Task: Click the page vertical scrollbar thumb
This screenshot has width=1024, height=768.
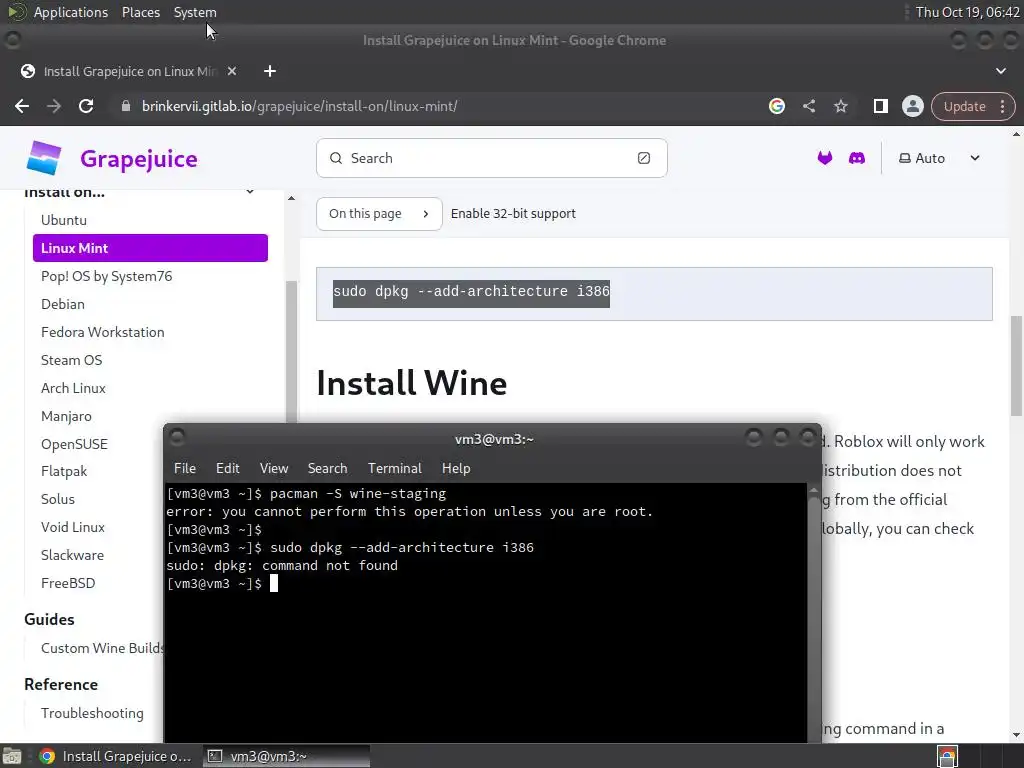Action: click(1016, 365)
